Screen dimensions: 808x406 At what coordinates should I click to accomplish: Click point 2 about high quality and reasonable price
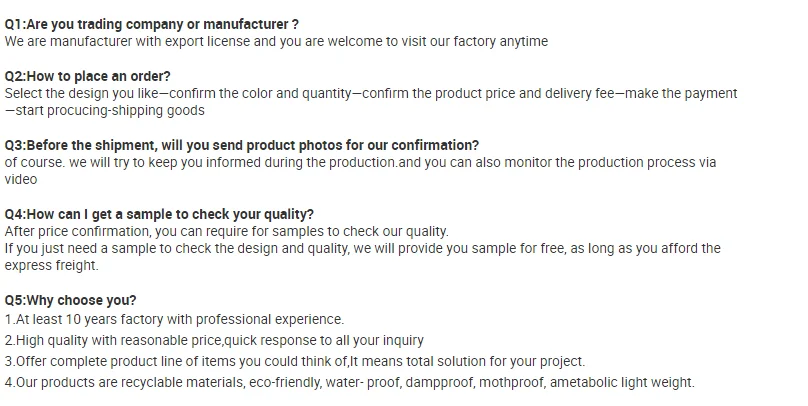[214, 340]
